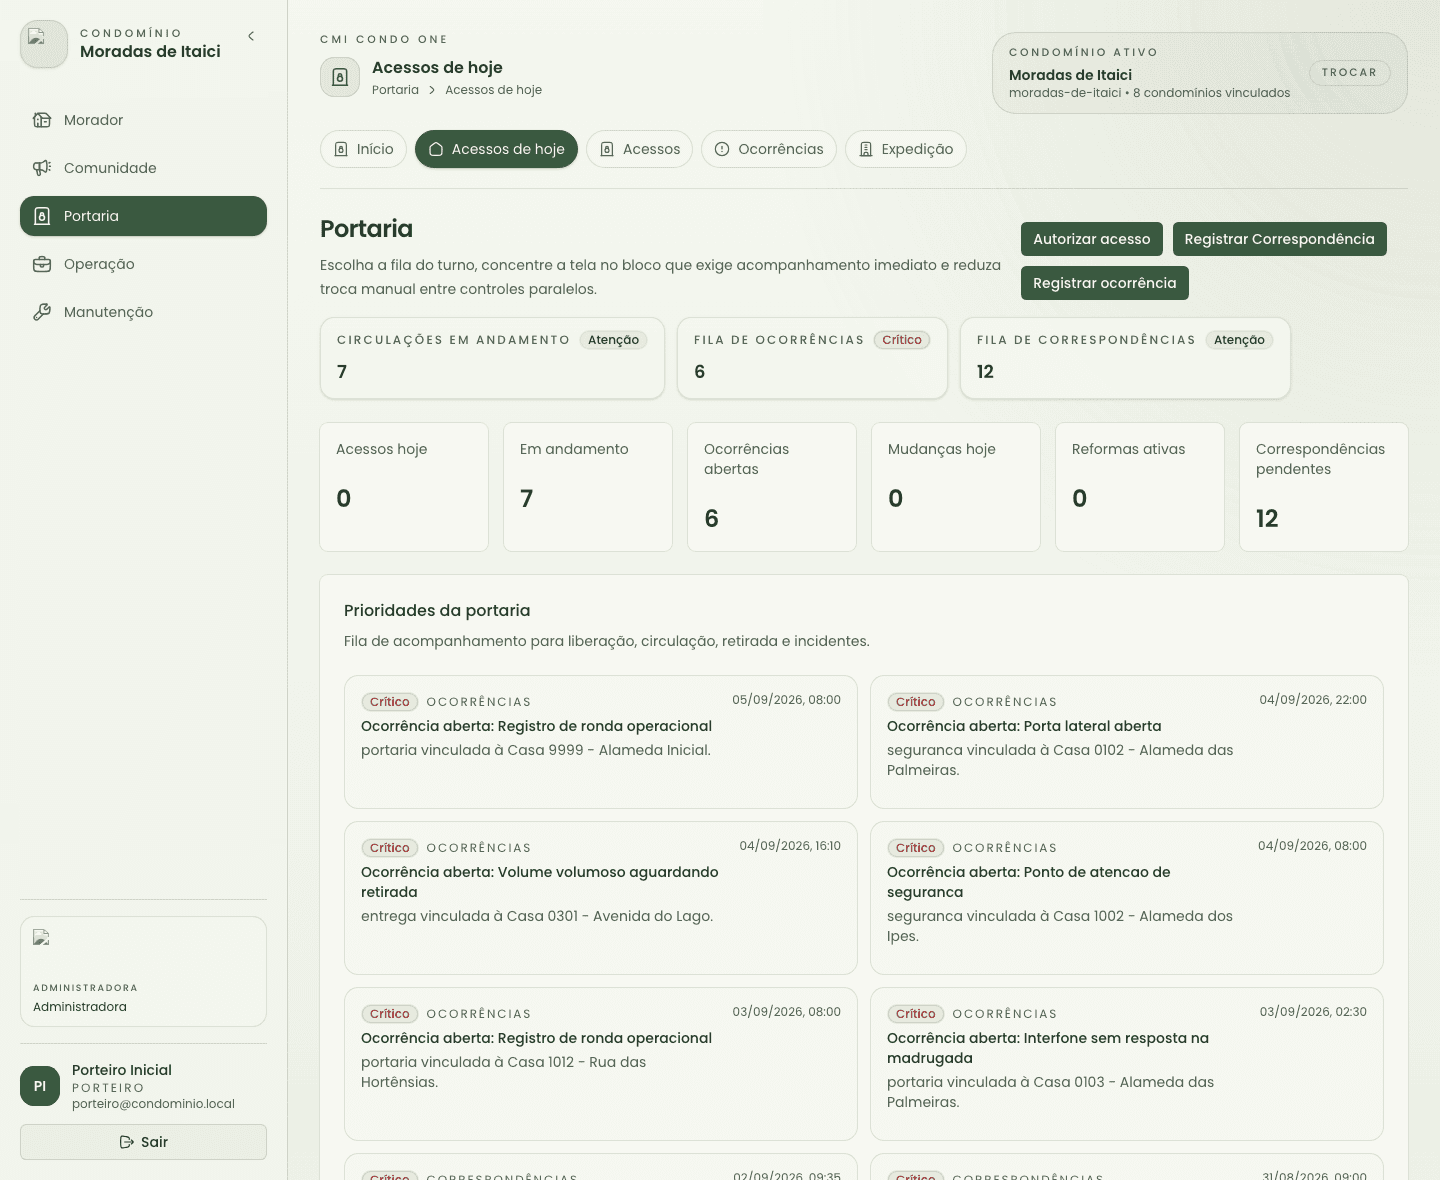Open the Morador menu item
Viewport: 1440px width, 1180px height.
coord(143,120)
